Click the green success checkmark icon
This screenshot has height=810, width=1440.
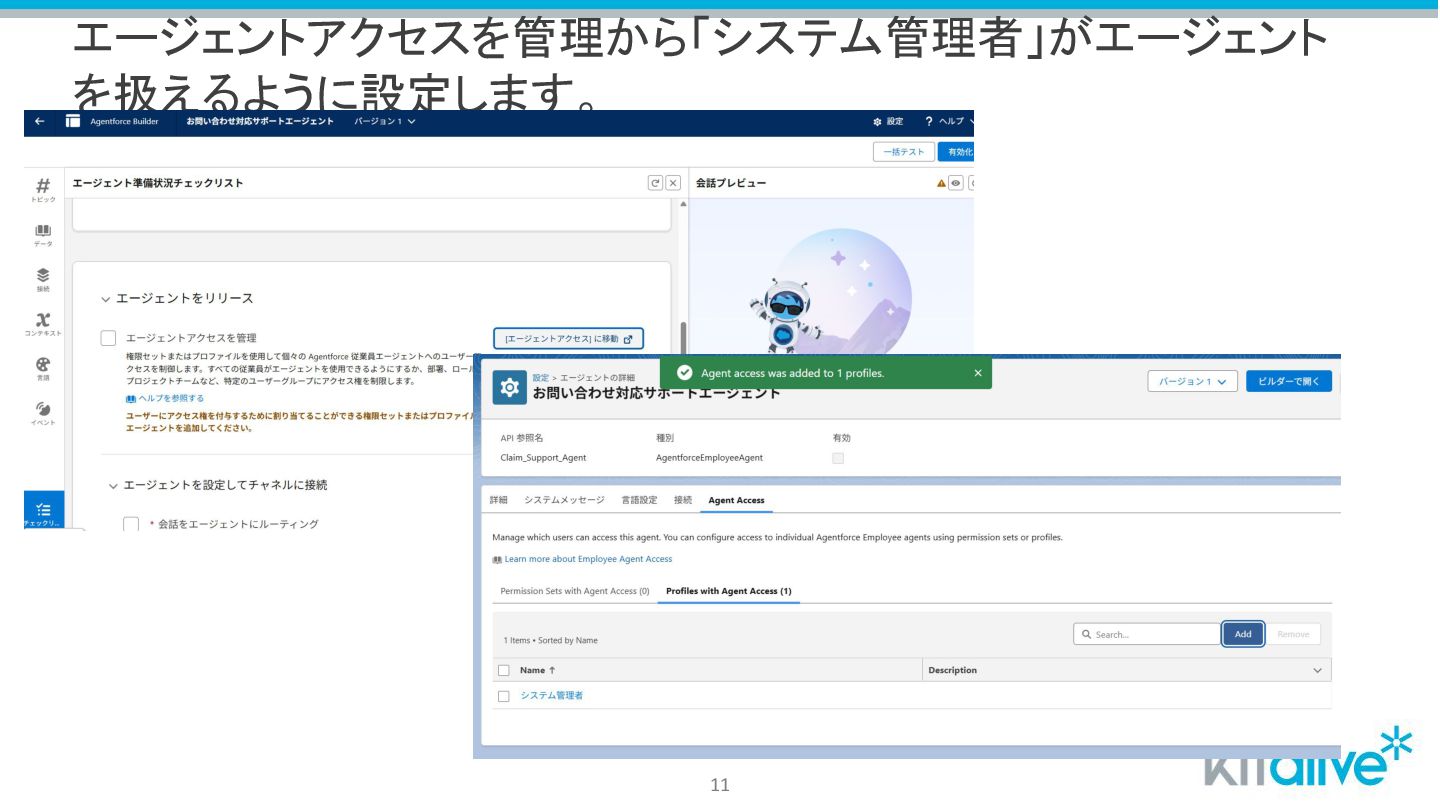click(684, 373)
